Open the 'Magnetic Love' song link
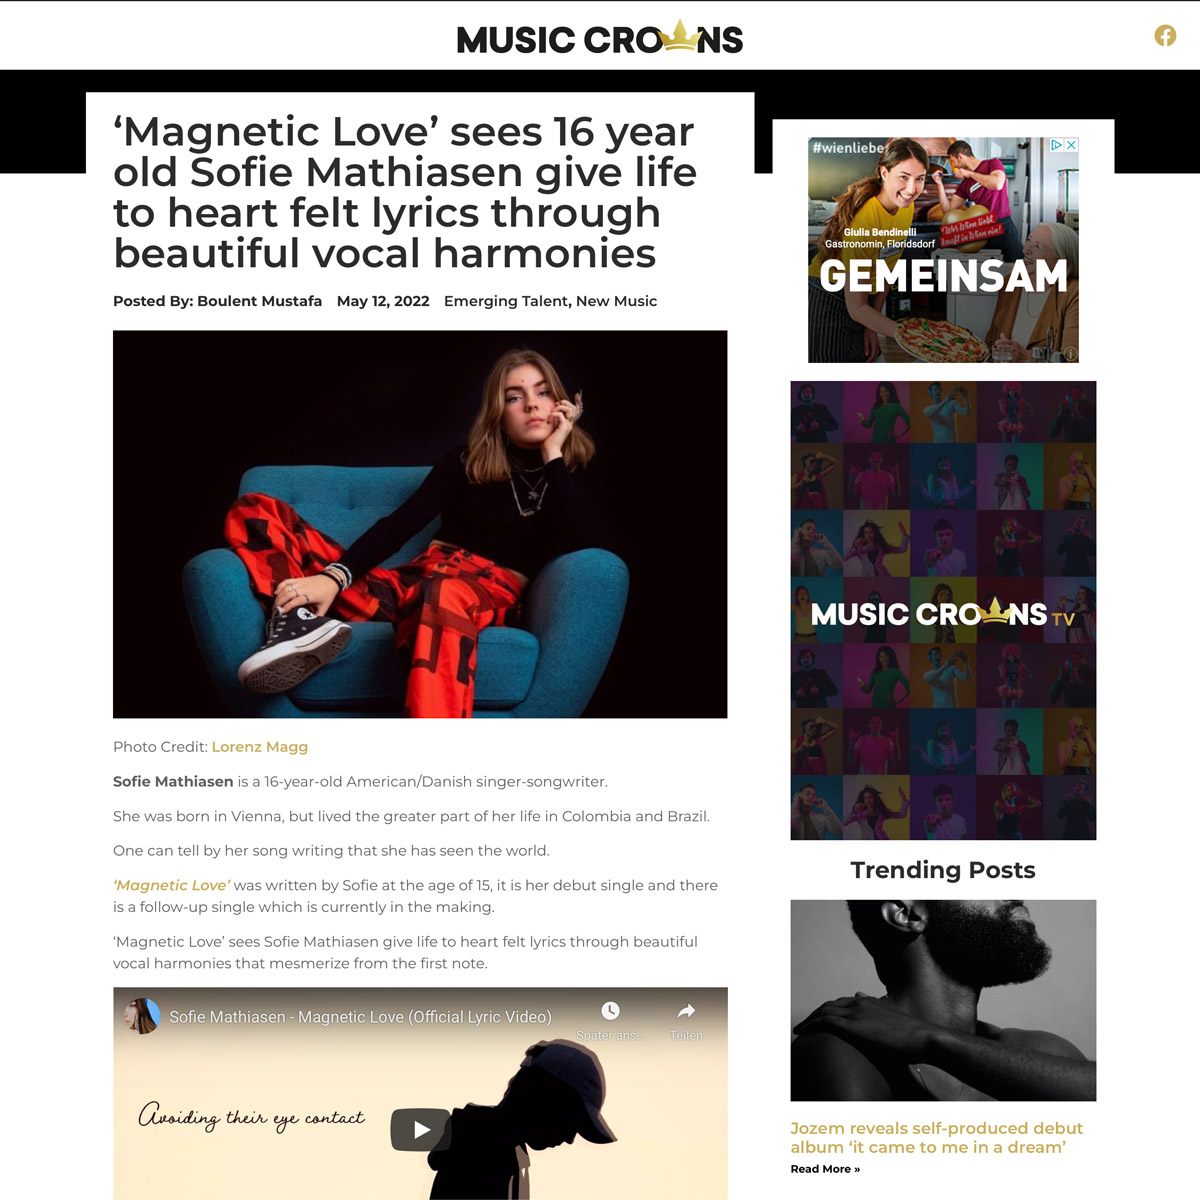 point(171,885)
